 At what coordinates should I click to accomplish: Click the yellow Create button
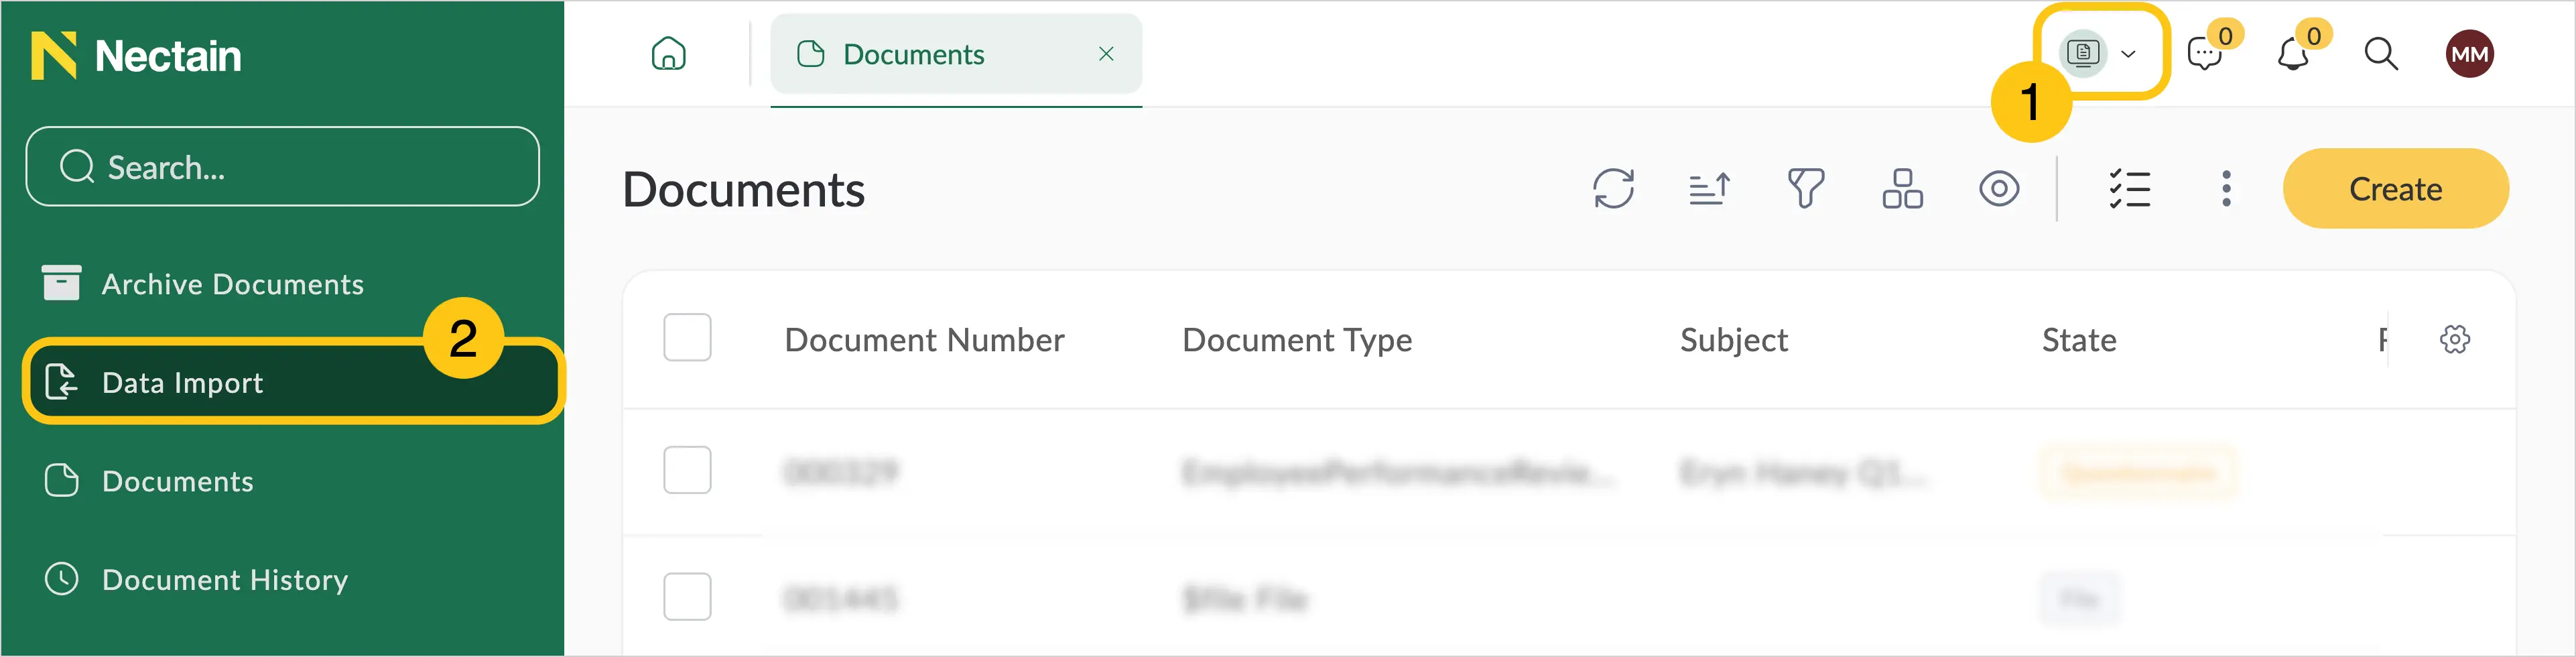click(2395, 189)
